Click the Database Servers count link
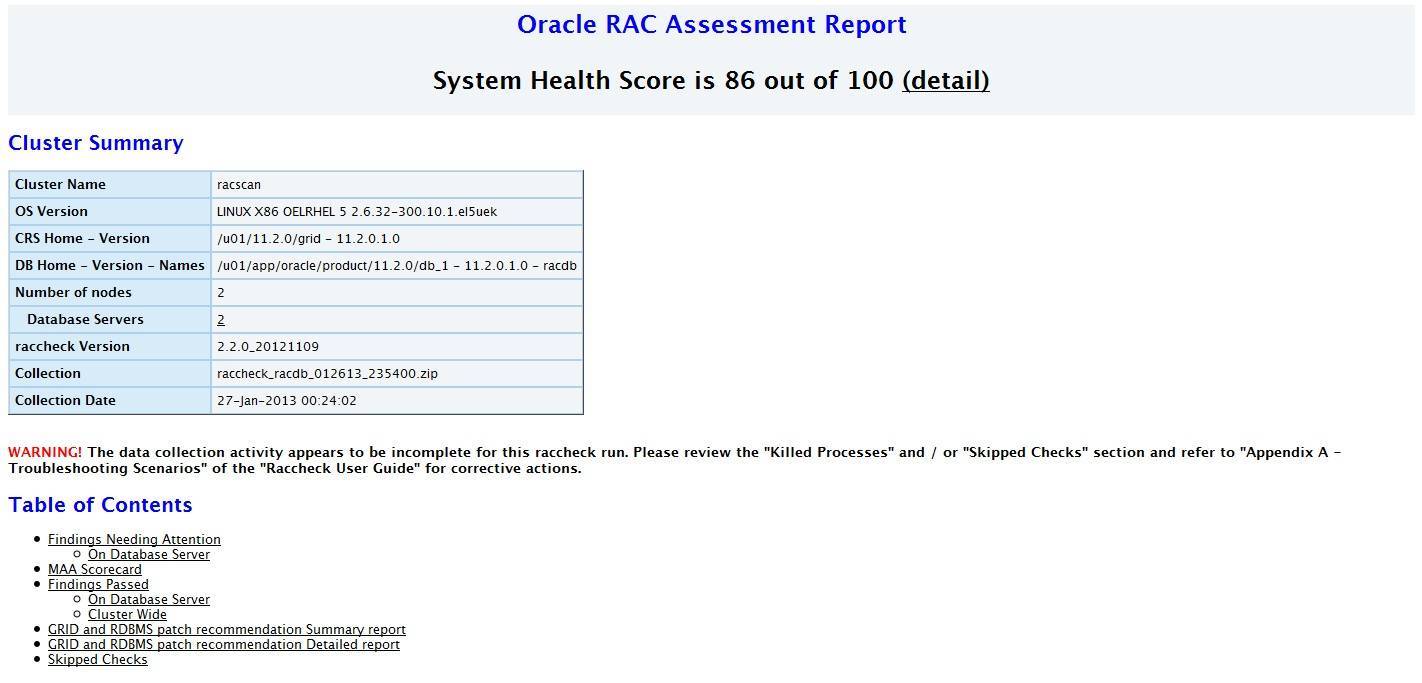The width and height of the screenshot is (1422, 683). click(x=220, y=319)
